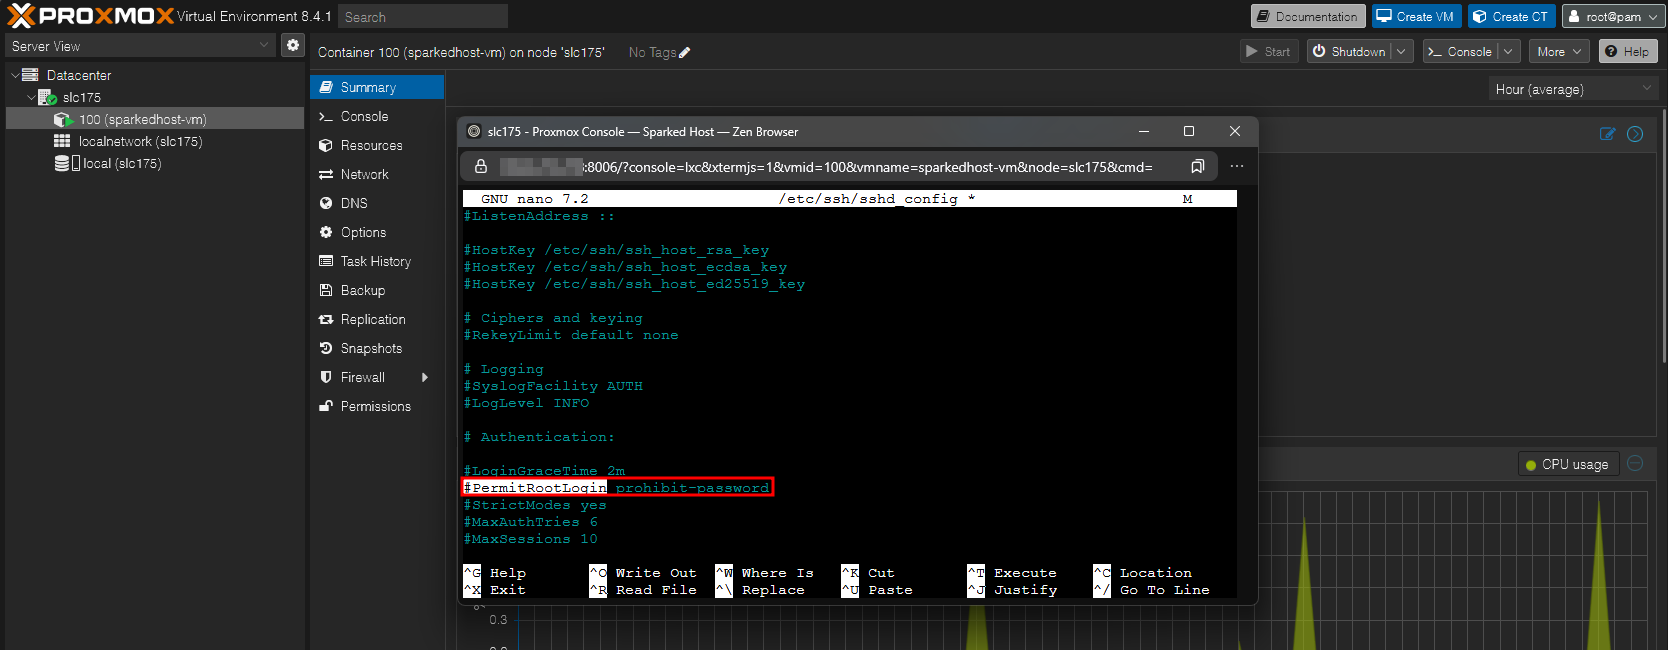
Task: Click the Shutdown button
Action: click(1349, 51)
